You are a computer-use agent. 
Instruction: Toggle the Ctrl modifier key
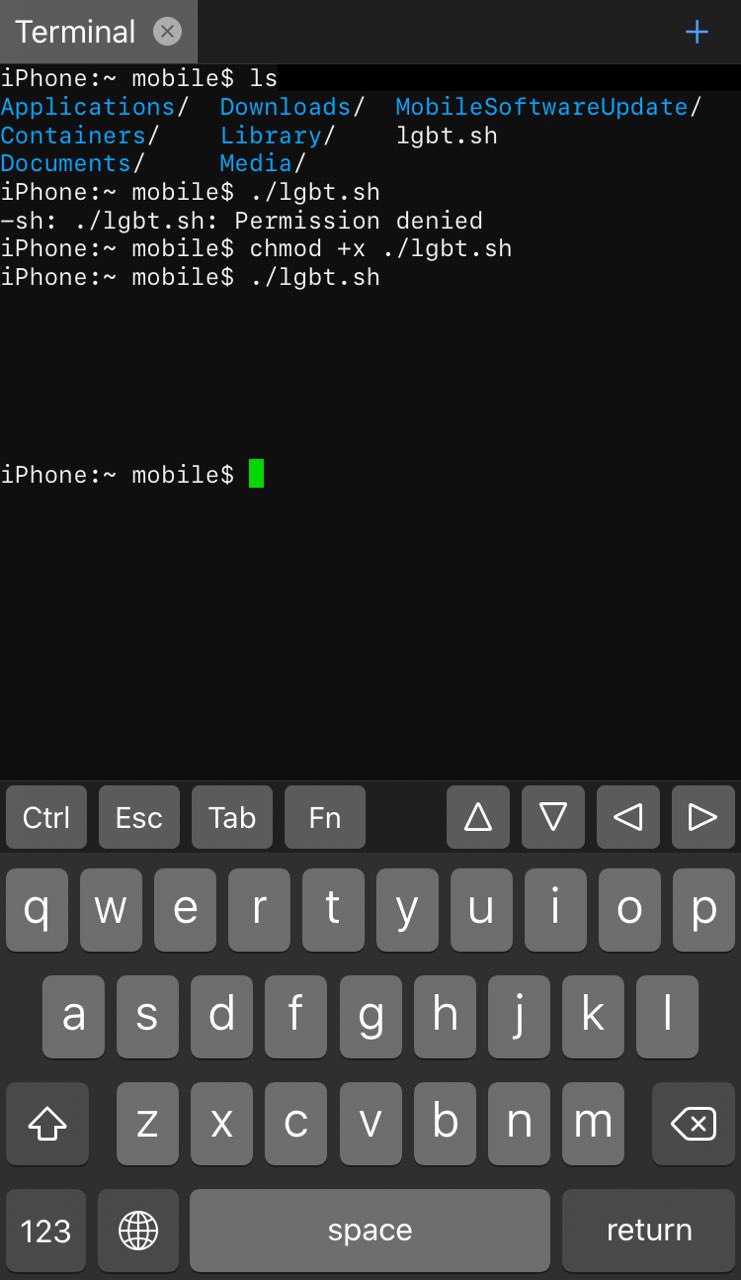46,817
